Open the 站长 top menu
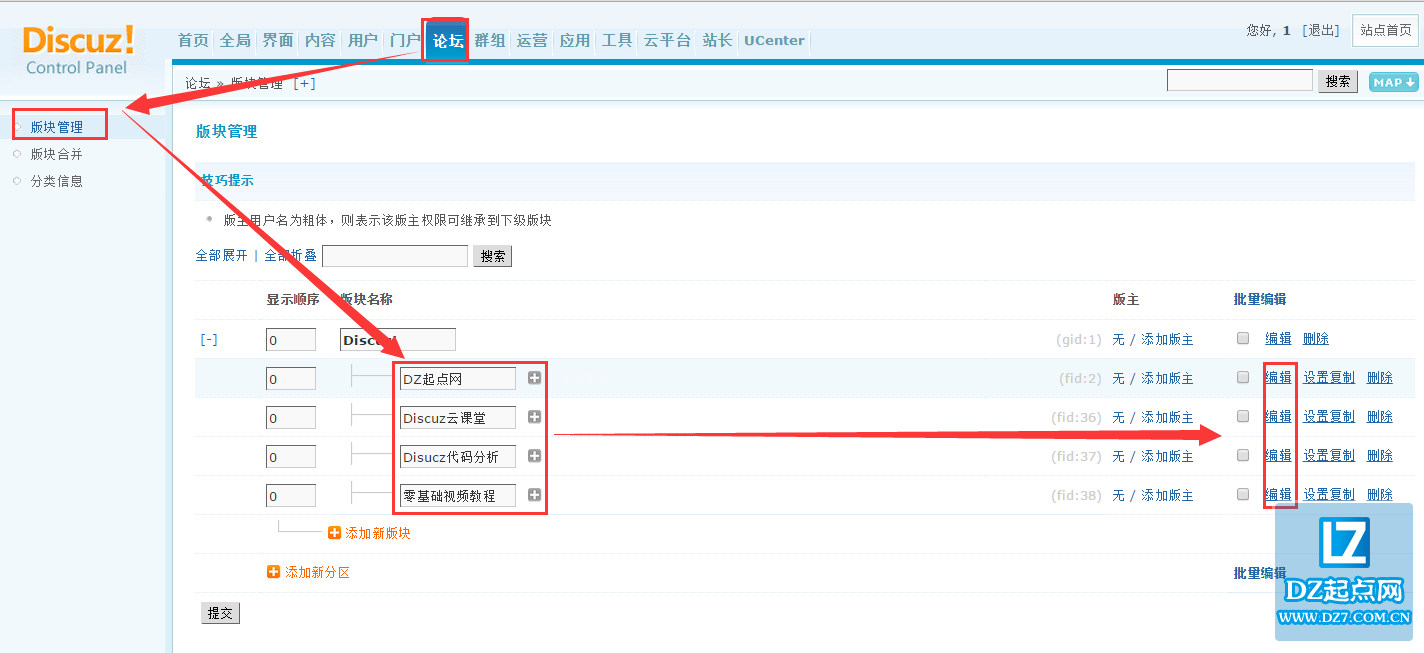1424x653 pixels. coord(717,40)
